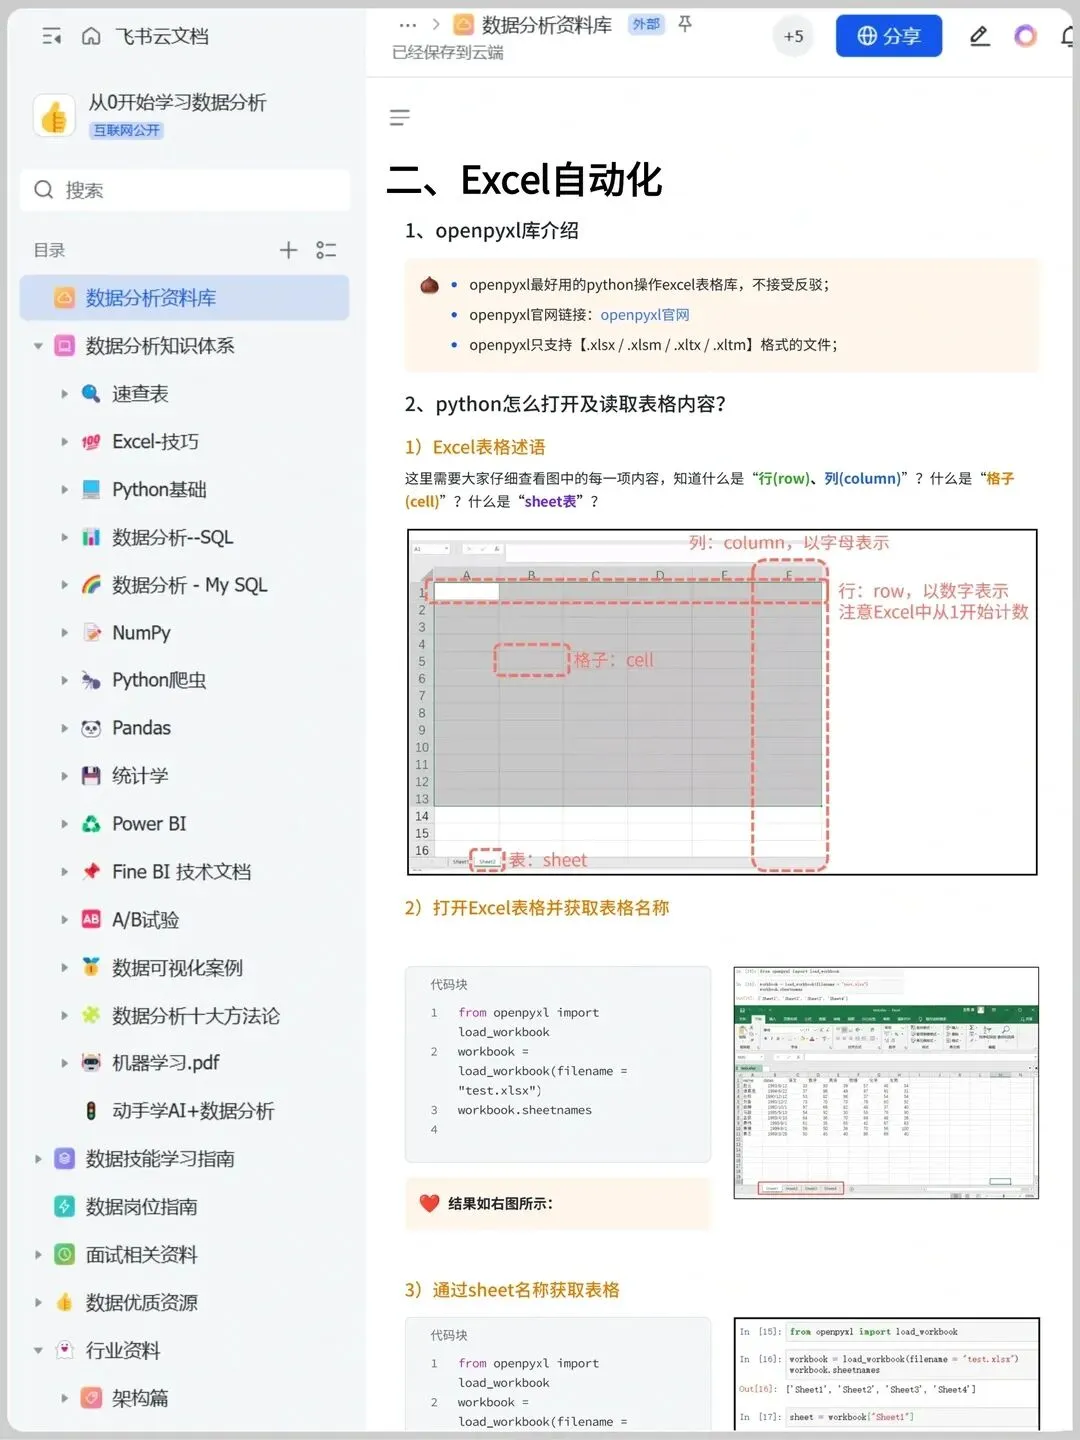
Task: Expand the 架构篇 node arrow
Action: coord(64,1398)
